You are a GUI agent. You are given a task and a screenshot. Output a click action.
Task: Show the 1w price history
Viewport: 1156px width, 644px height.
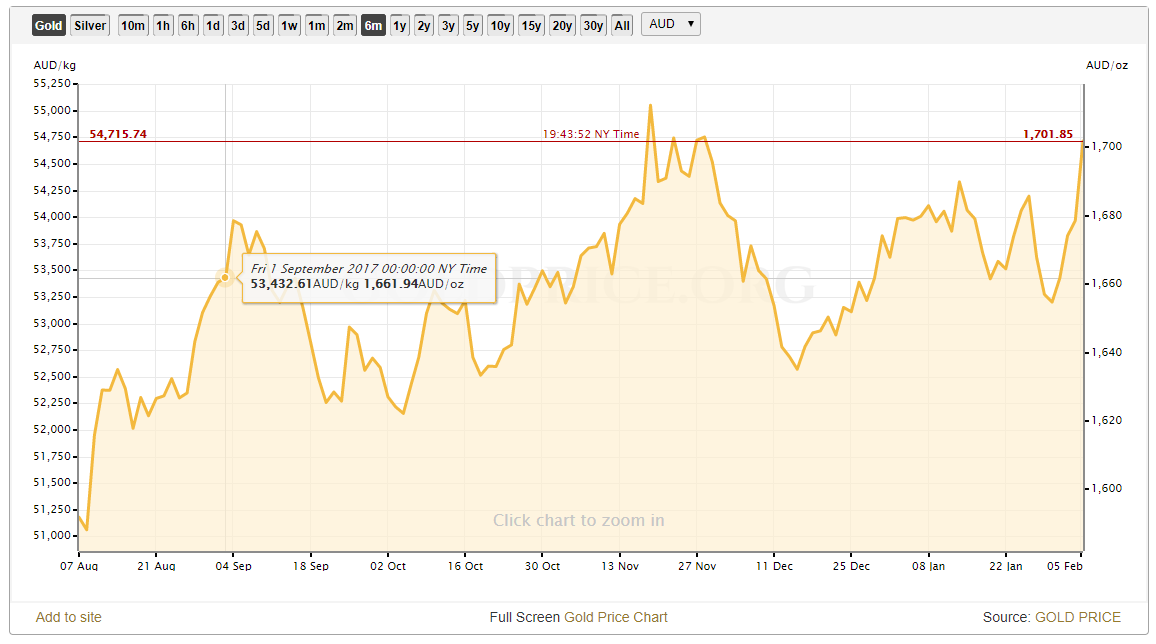[289, 25]
